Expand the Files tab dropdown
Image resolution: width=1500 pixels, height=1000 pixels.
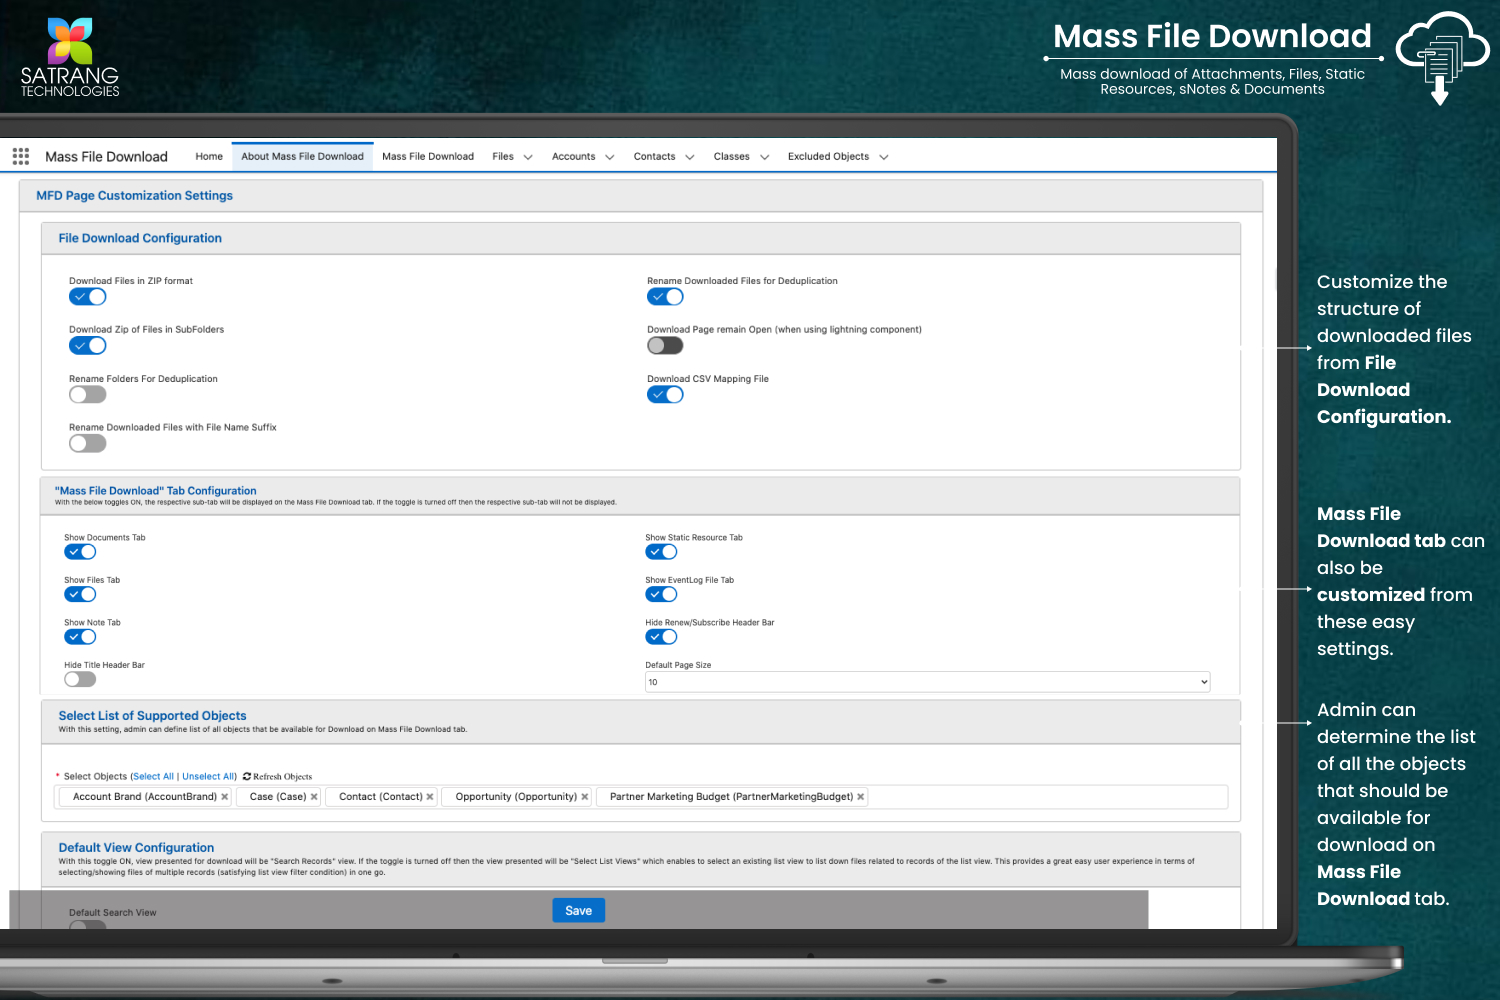[528, 157]
